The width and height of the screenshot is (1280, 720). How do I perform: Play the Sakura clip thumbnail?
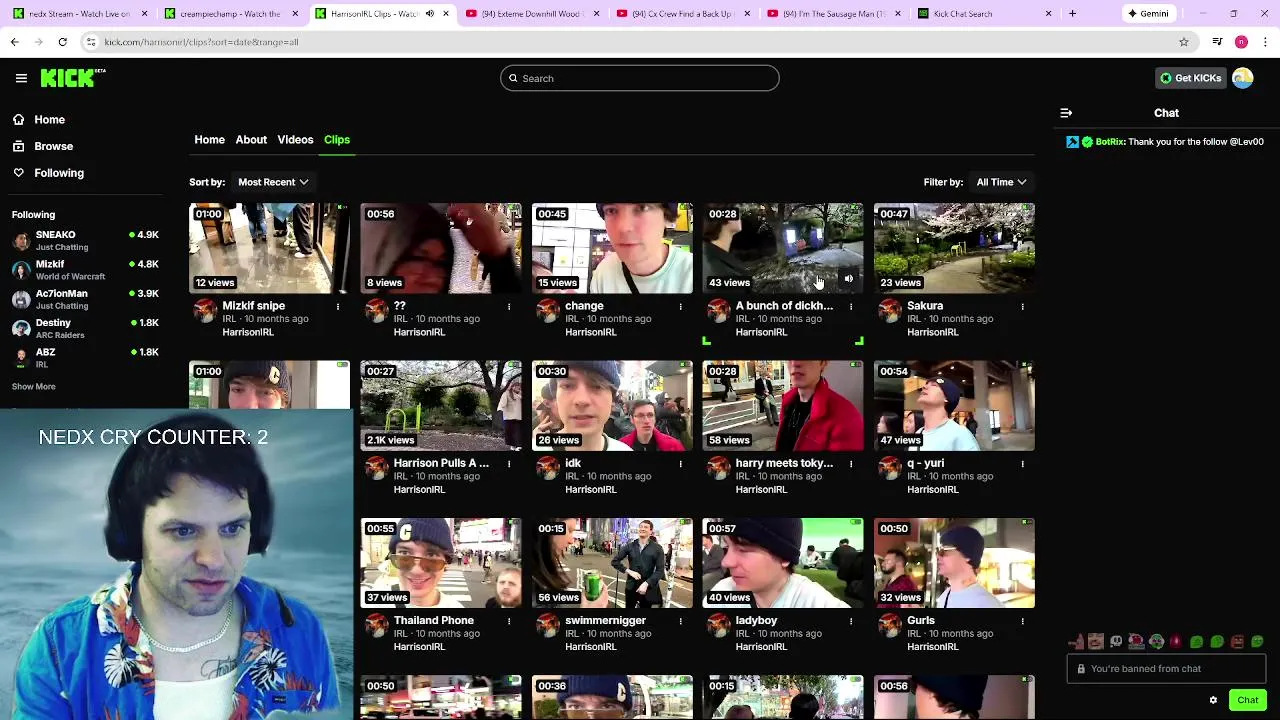pos(954,248)
